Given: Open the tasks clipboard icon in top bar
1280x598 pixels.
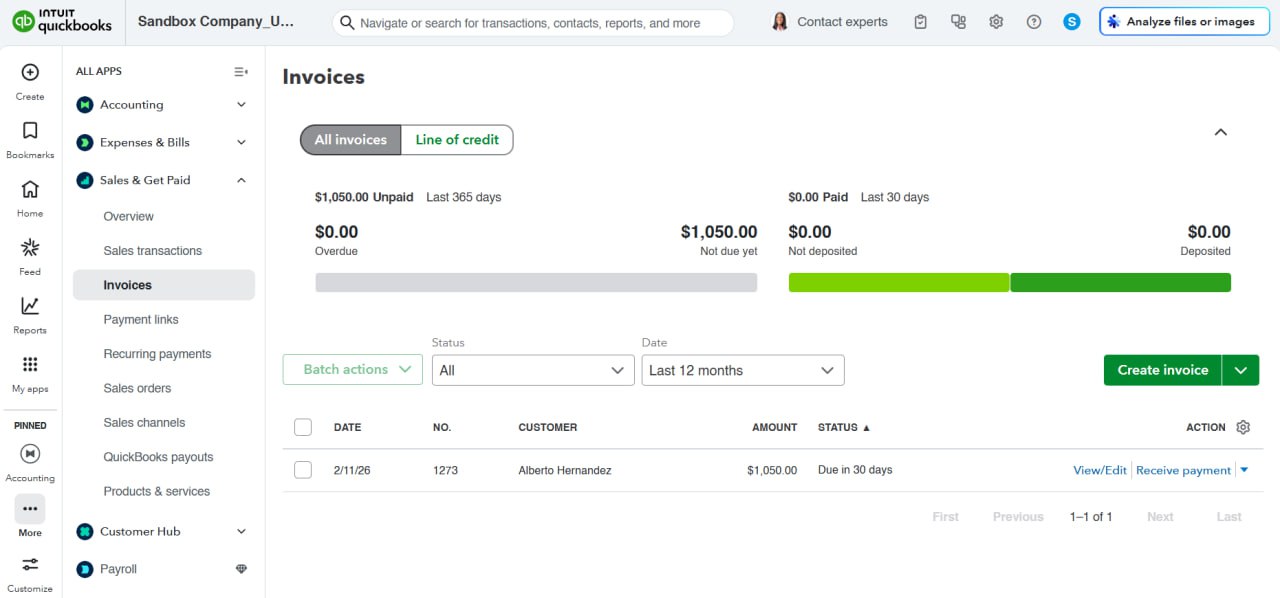Looking at the screenshot, I should pyautogui.click(x=920, y=21).
